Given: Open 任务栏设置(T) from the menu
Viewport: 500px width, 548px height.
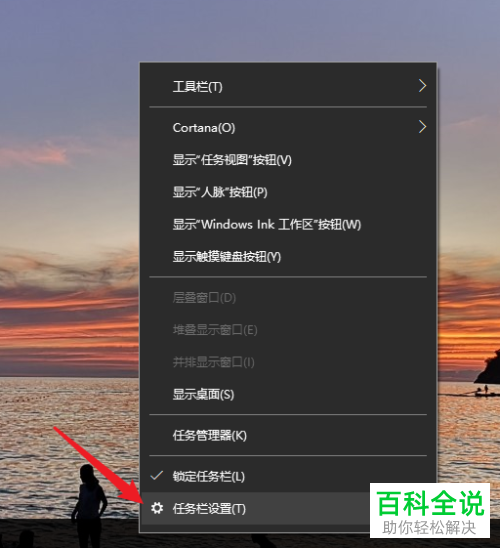Looking at the screenshot, I should click(x=255, y=509).
